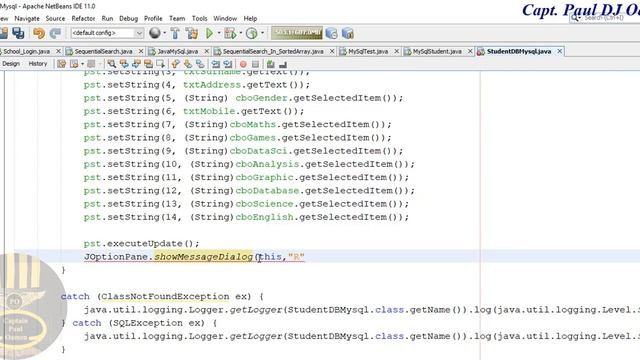Click in the Search (Ctrl+I) field
Image resolution: width=640 pixels, height=360 pixels.
604,18
